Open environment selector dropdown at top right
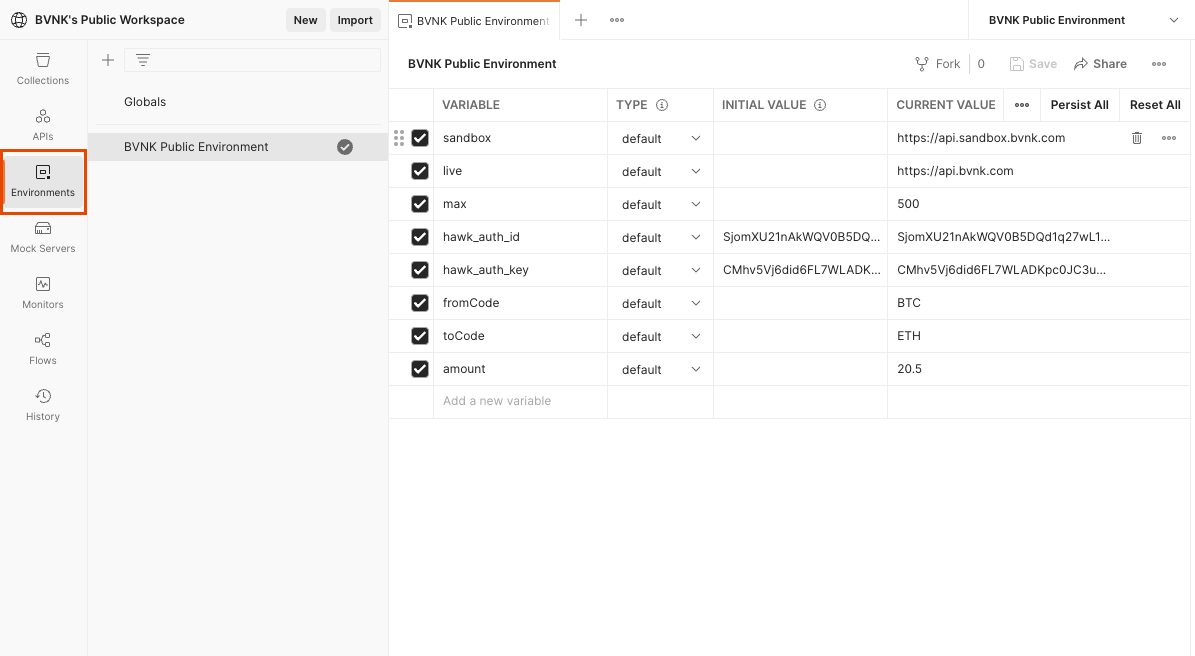The image size is (1195, 656). (x=1081, y=20)
